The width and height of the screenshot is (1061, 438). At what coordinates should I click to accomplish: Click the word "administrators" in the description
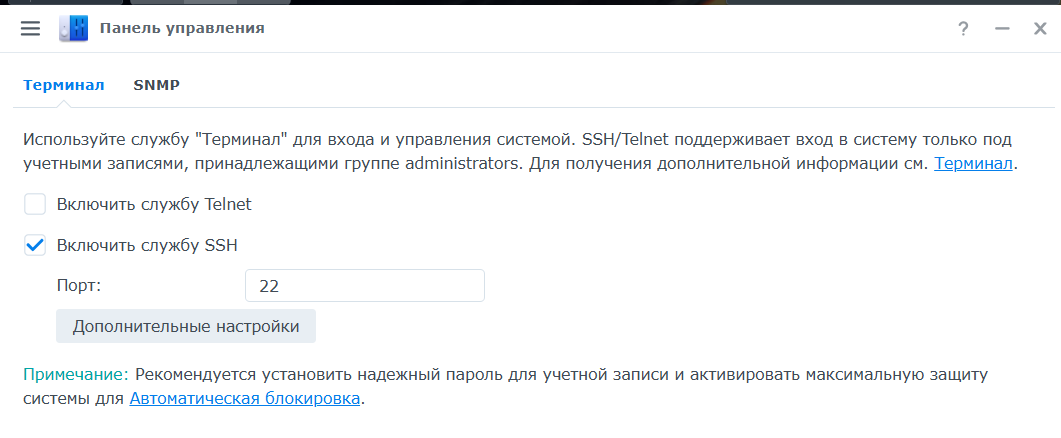coord(454,164)
